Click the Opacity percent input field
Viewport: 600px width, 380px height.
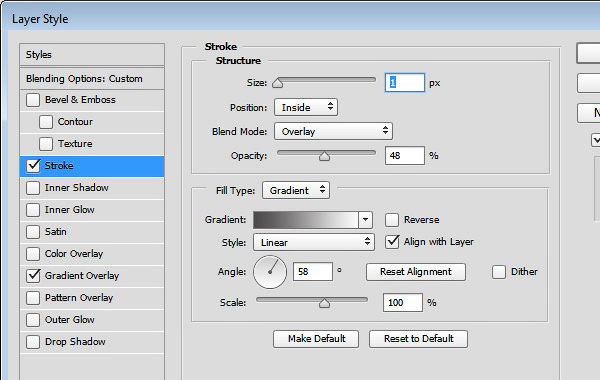pyautogui.click(x=405, y=156)
